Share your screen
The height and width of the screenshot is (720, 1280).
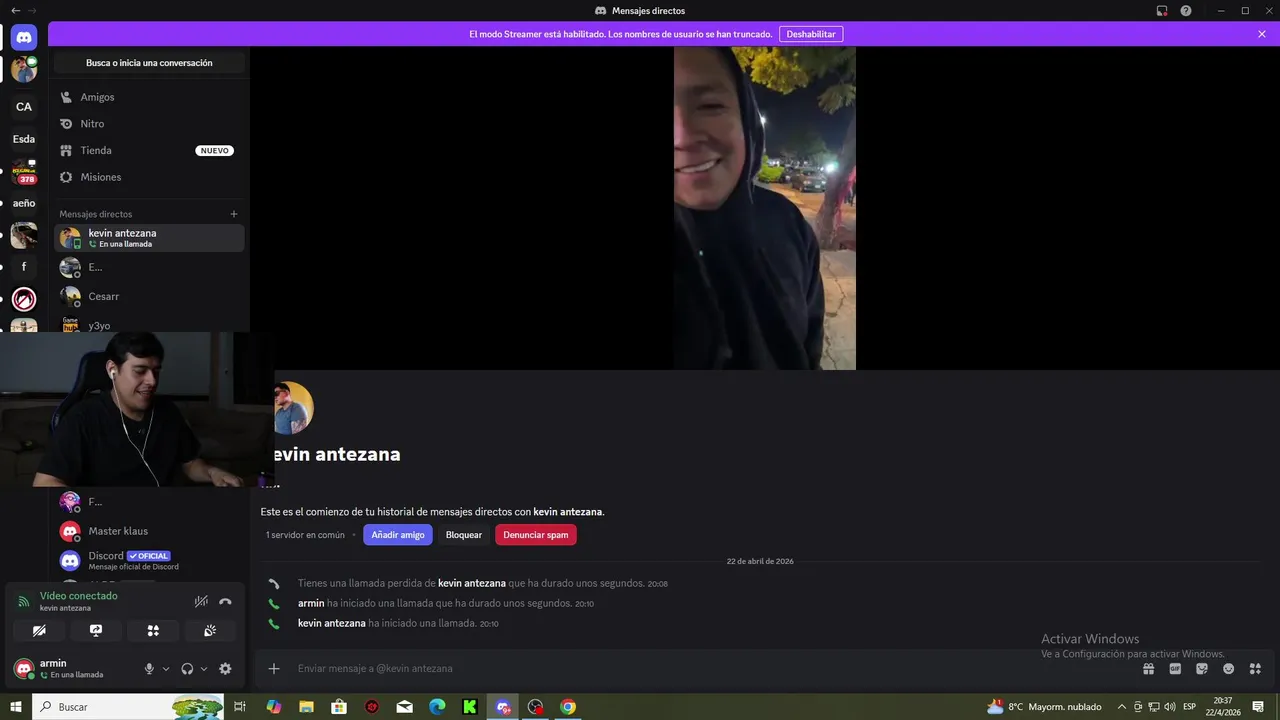(96, 631)
